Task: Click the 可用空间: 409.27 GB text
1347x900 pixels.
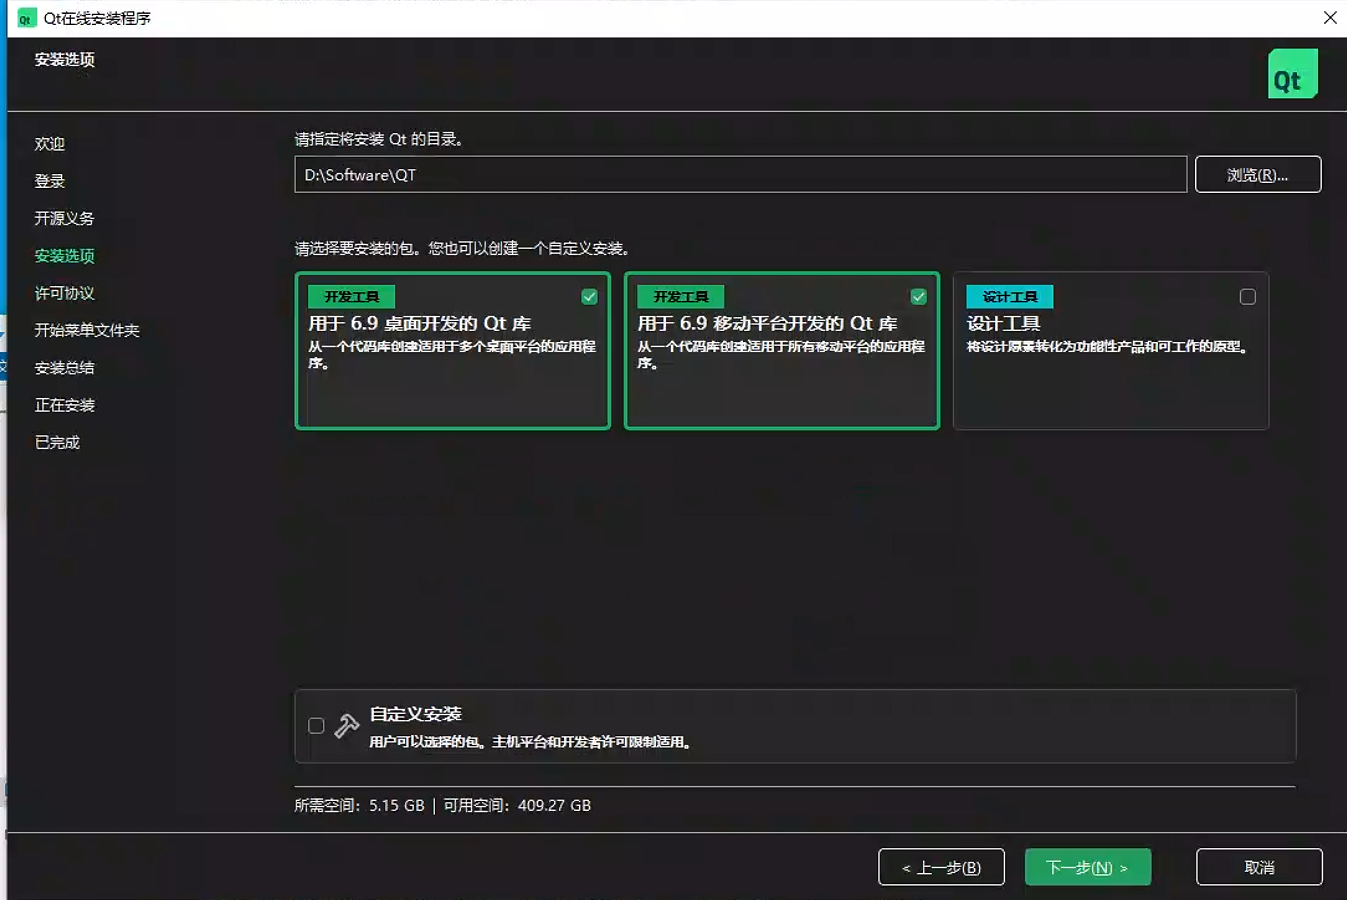Action: (x=517, y=805)
